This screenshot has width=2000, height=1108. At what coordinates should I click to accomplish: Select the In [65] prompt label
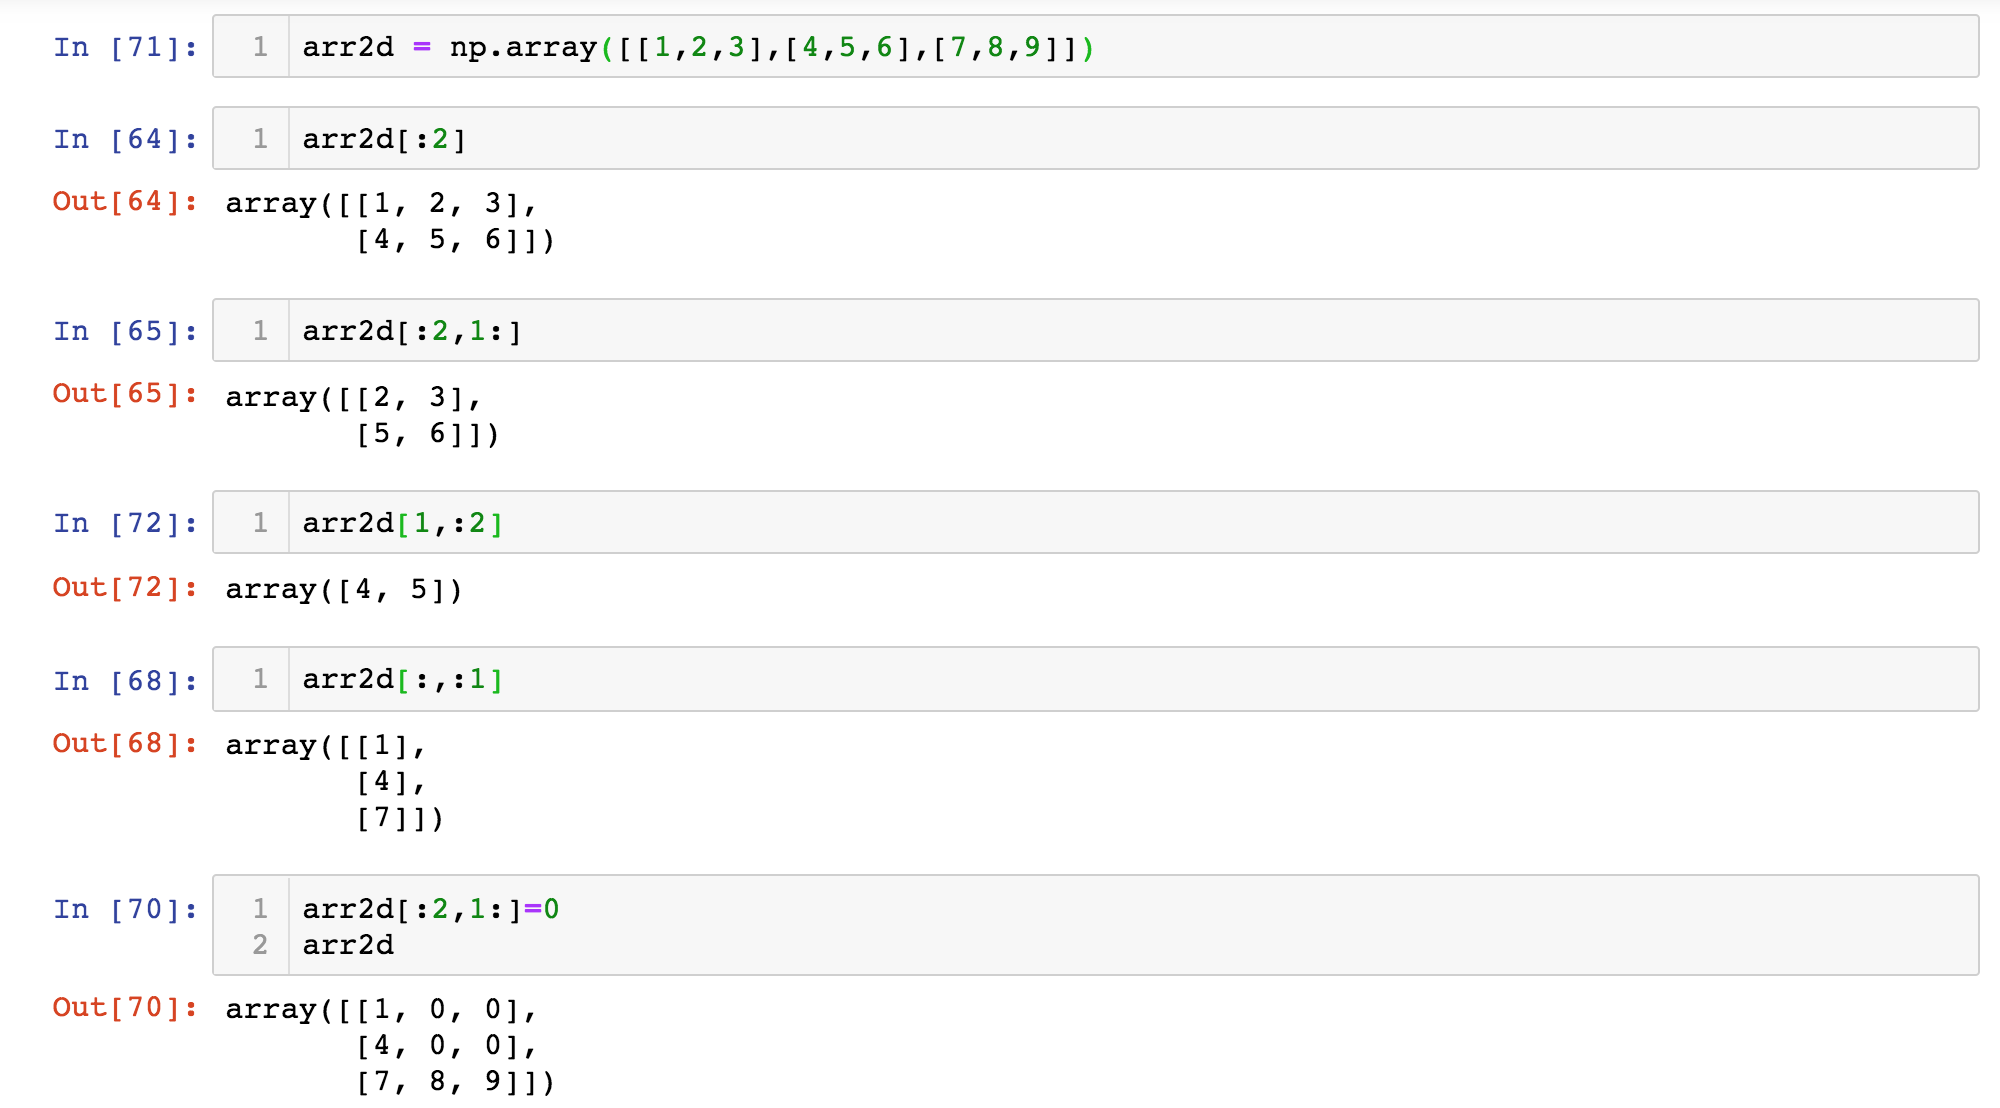tap(125, 331)
